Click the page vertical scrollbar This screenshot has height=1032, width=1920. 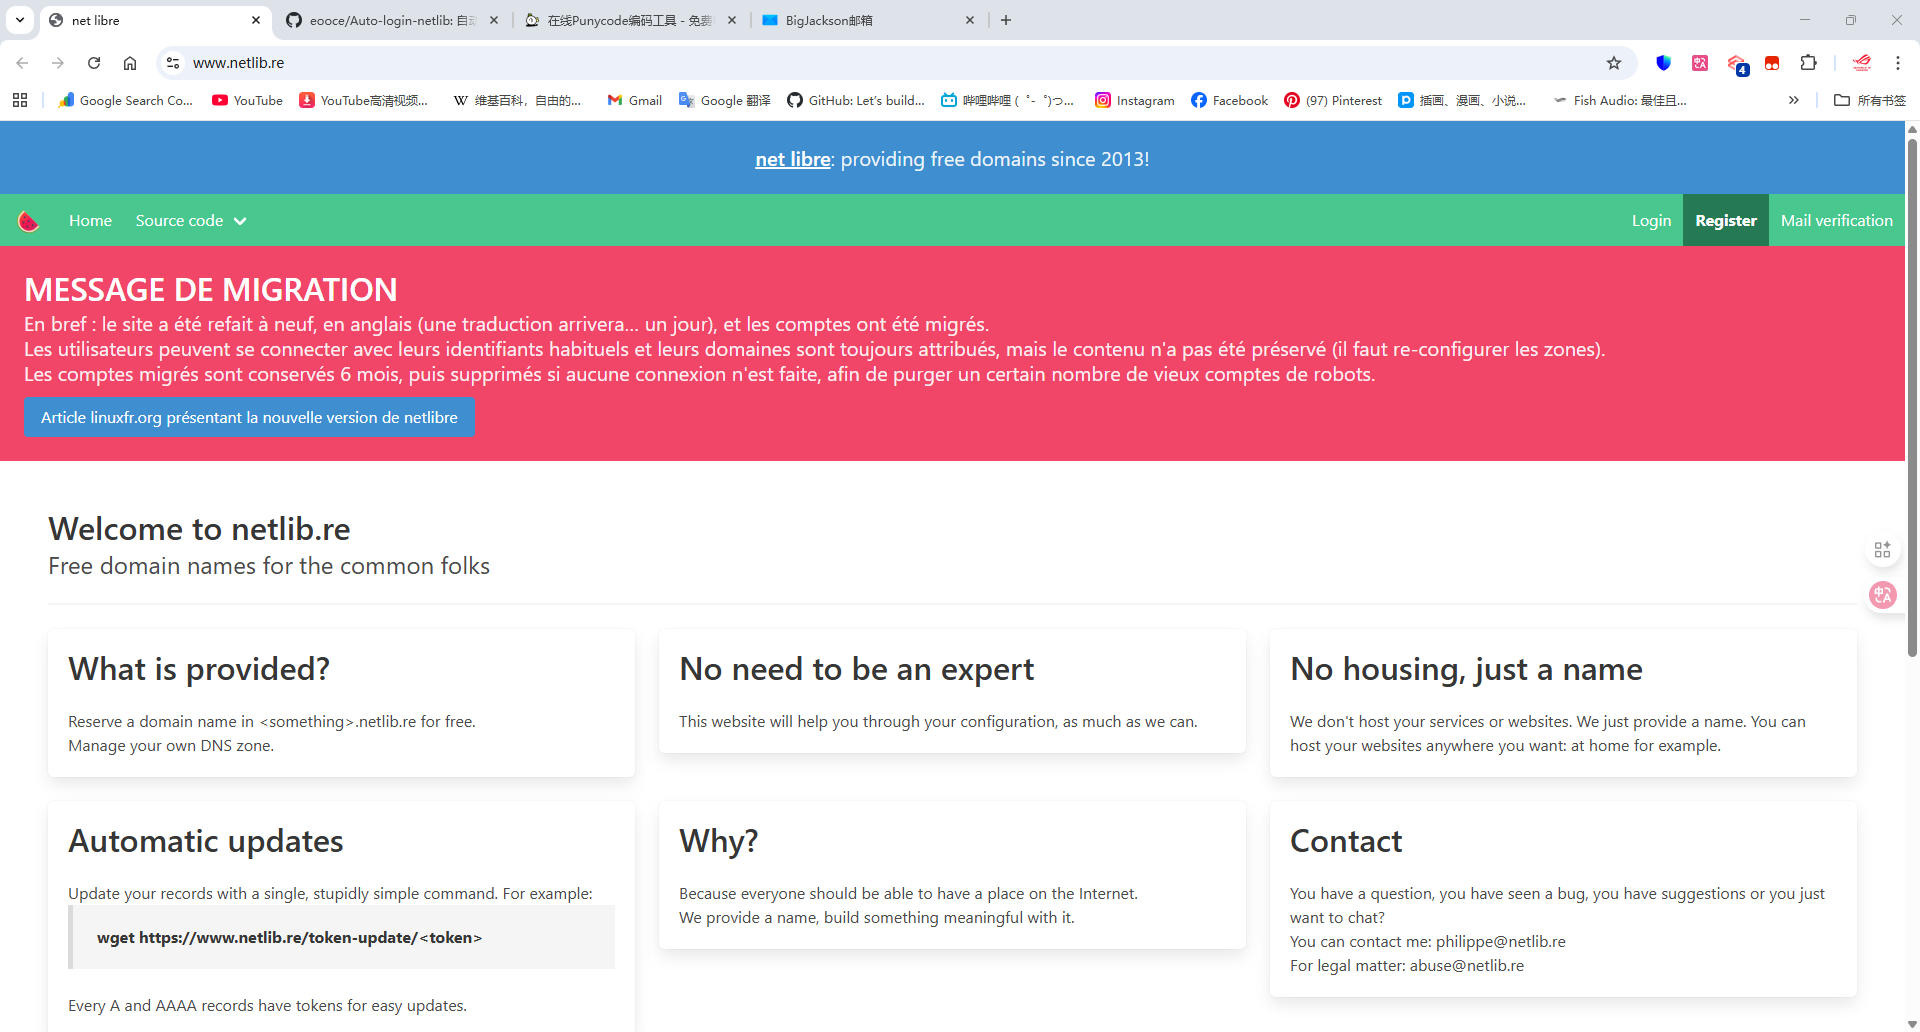pos(1912,400)
